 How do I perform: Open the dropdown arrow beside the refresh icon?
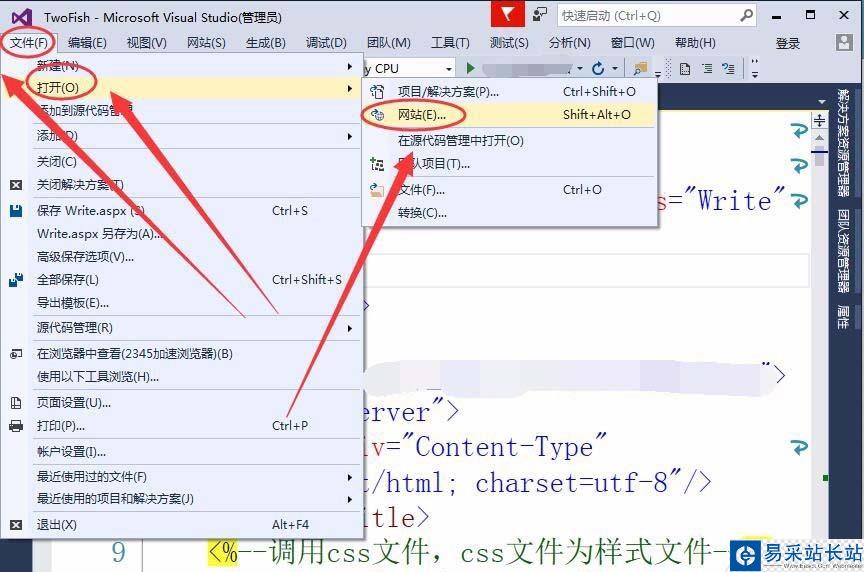pyautogui.click(x=615, y=69)
